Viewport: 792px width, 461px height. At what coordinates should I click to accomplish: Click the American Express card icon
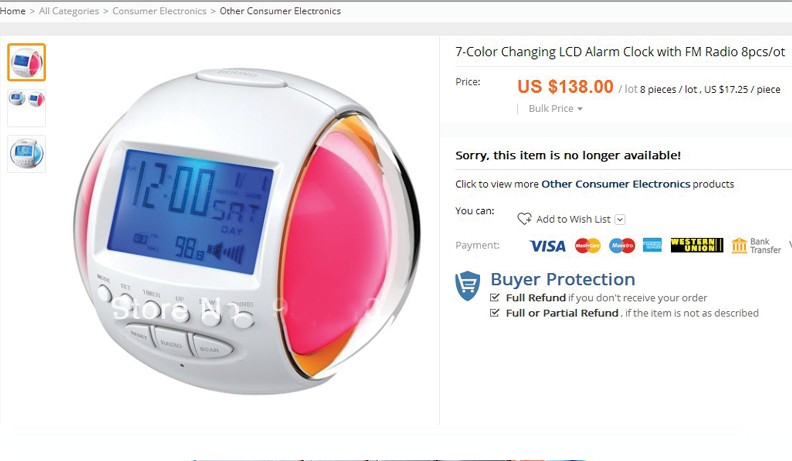(652, 245)
